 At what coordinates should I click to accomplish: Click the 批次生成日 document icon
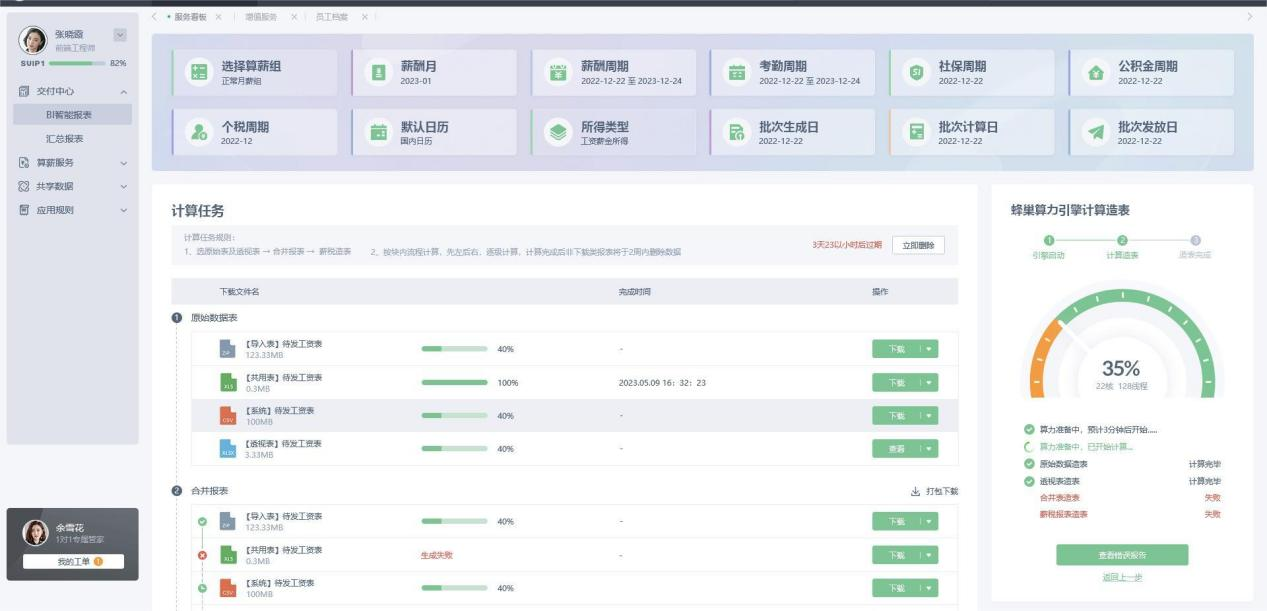click(737, 132)
